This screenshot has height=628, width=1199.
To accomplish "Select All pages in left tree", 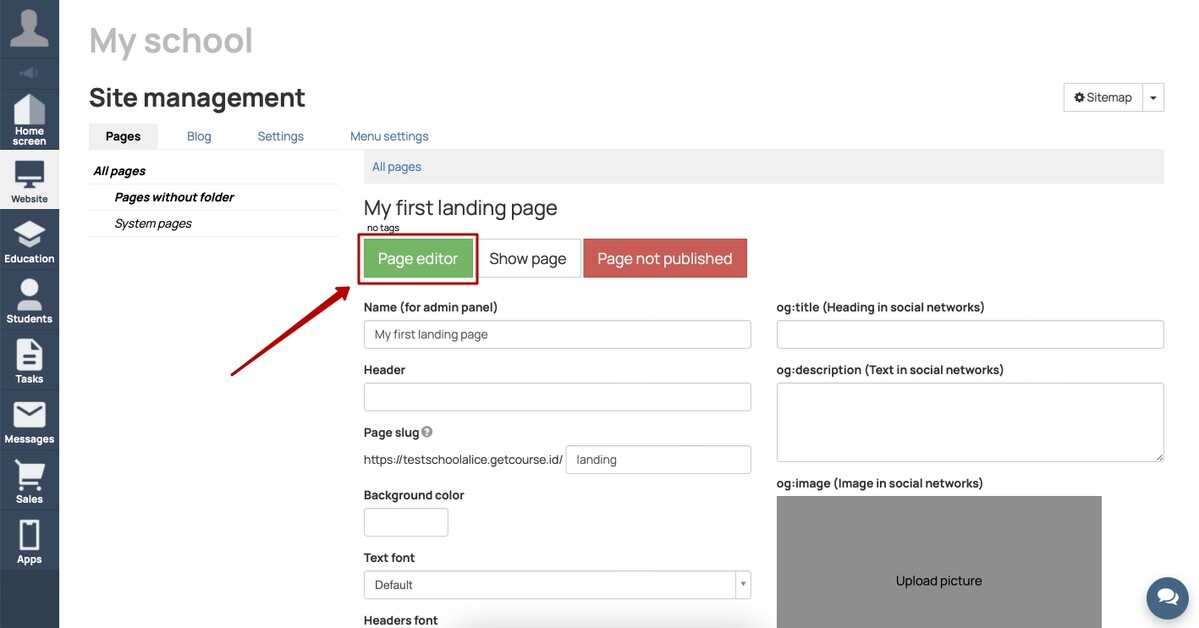I will coord(119,171).
